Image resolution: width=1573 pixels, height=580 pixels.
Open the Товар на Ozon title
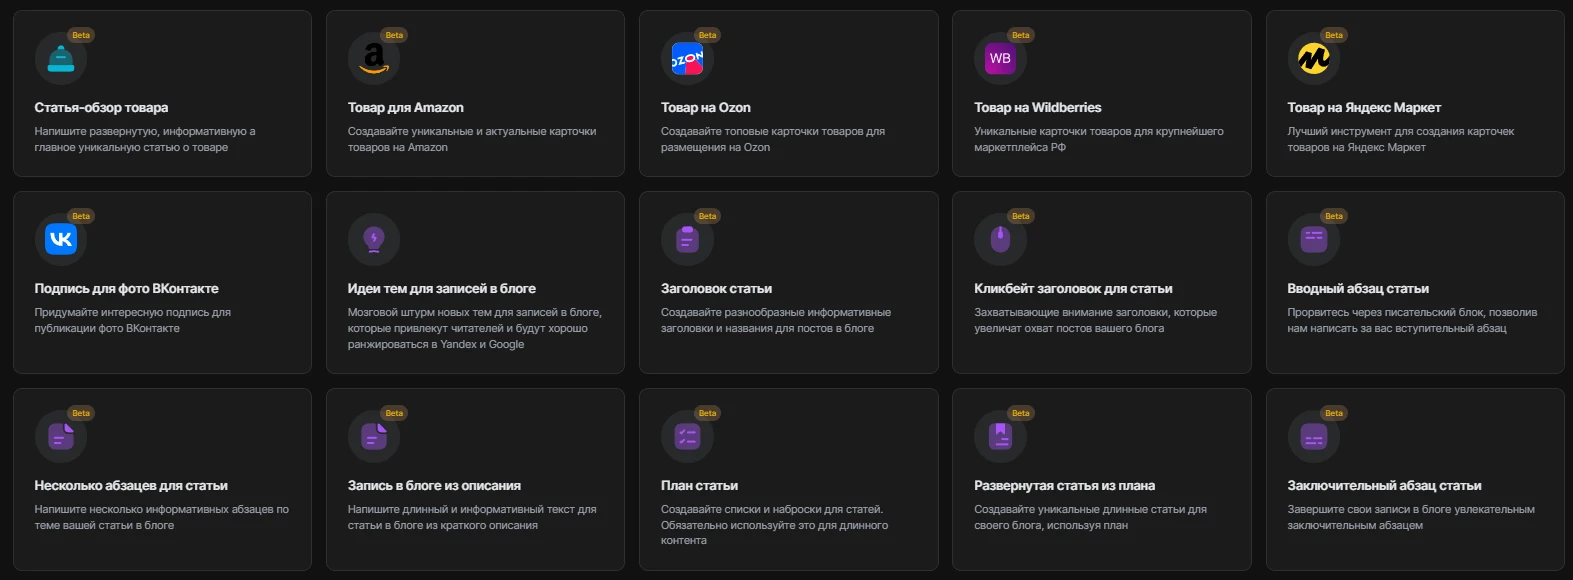[x=706, y=107]
